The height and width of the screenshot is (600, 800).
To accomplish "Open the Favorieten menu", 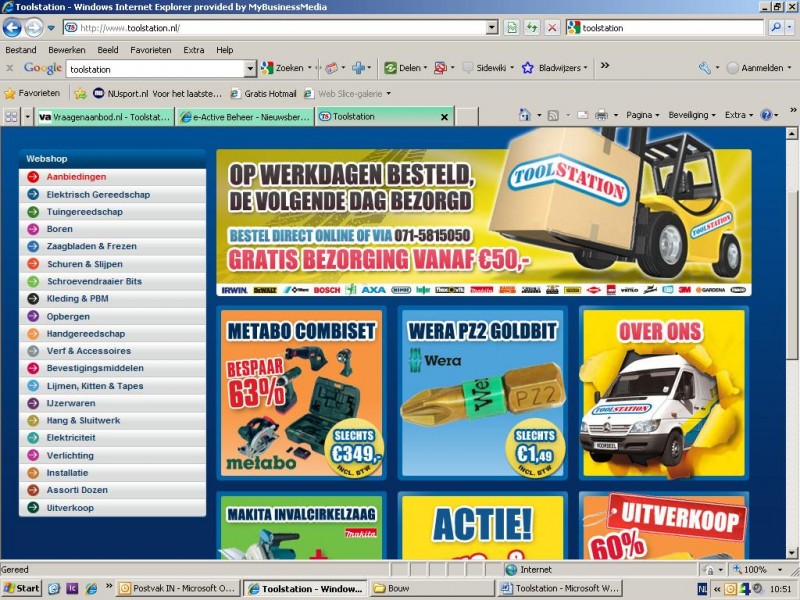I will 151,50.
